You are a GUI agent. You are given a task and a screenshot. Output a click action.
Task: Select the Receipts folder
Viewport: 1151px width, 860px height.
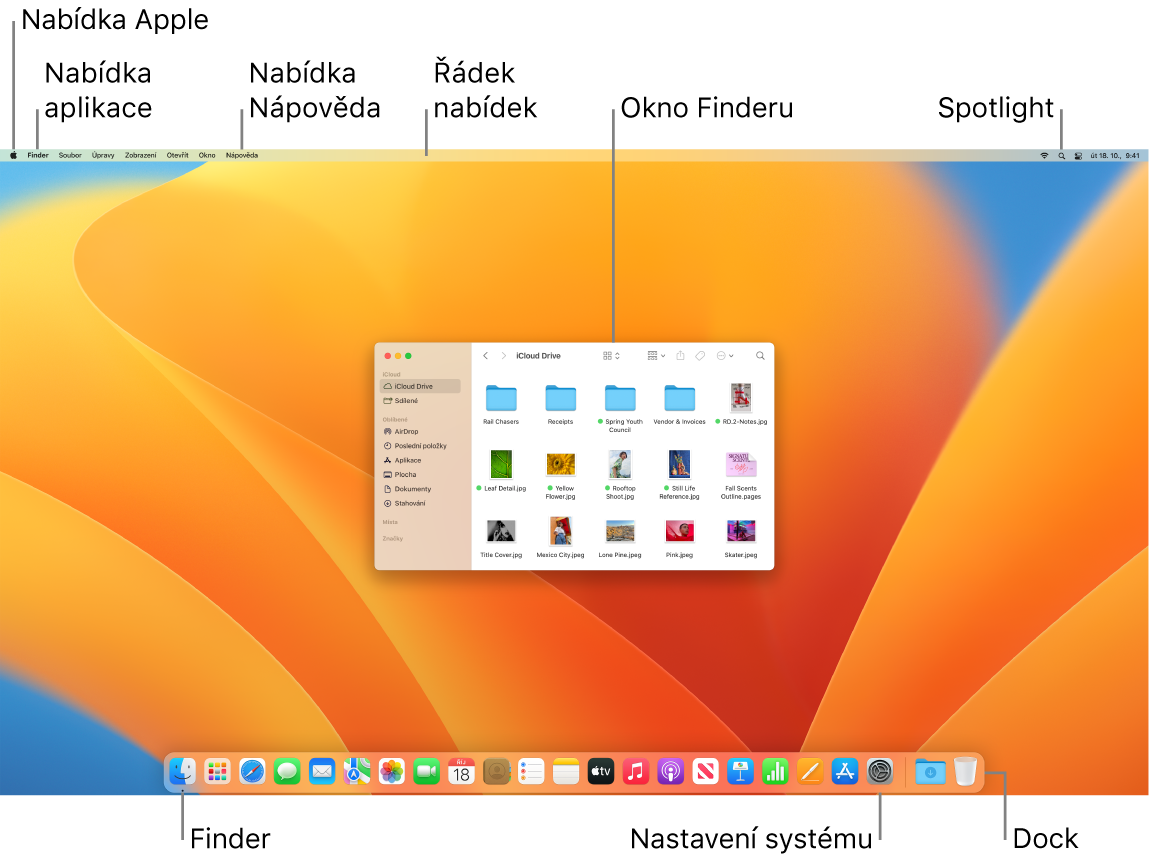(561, 398)
